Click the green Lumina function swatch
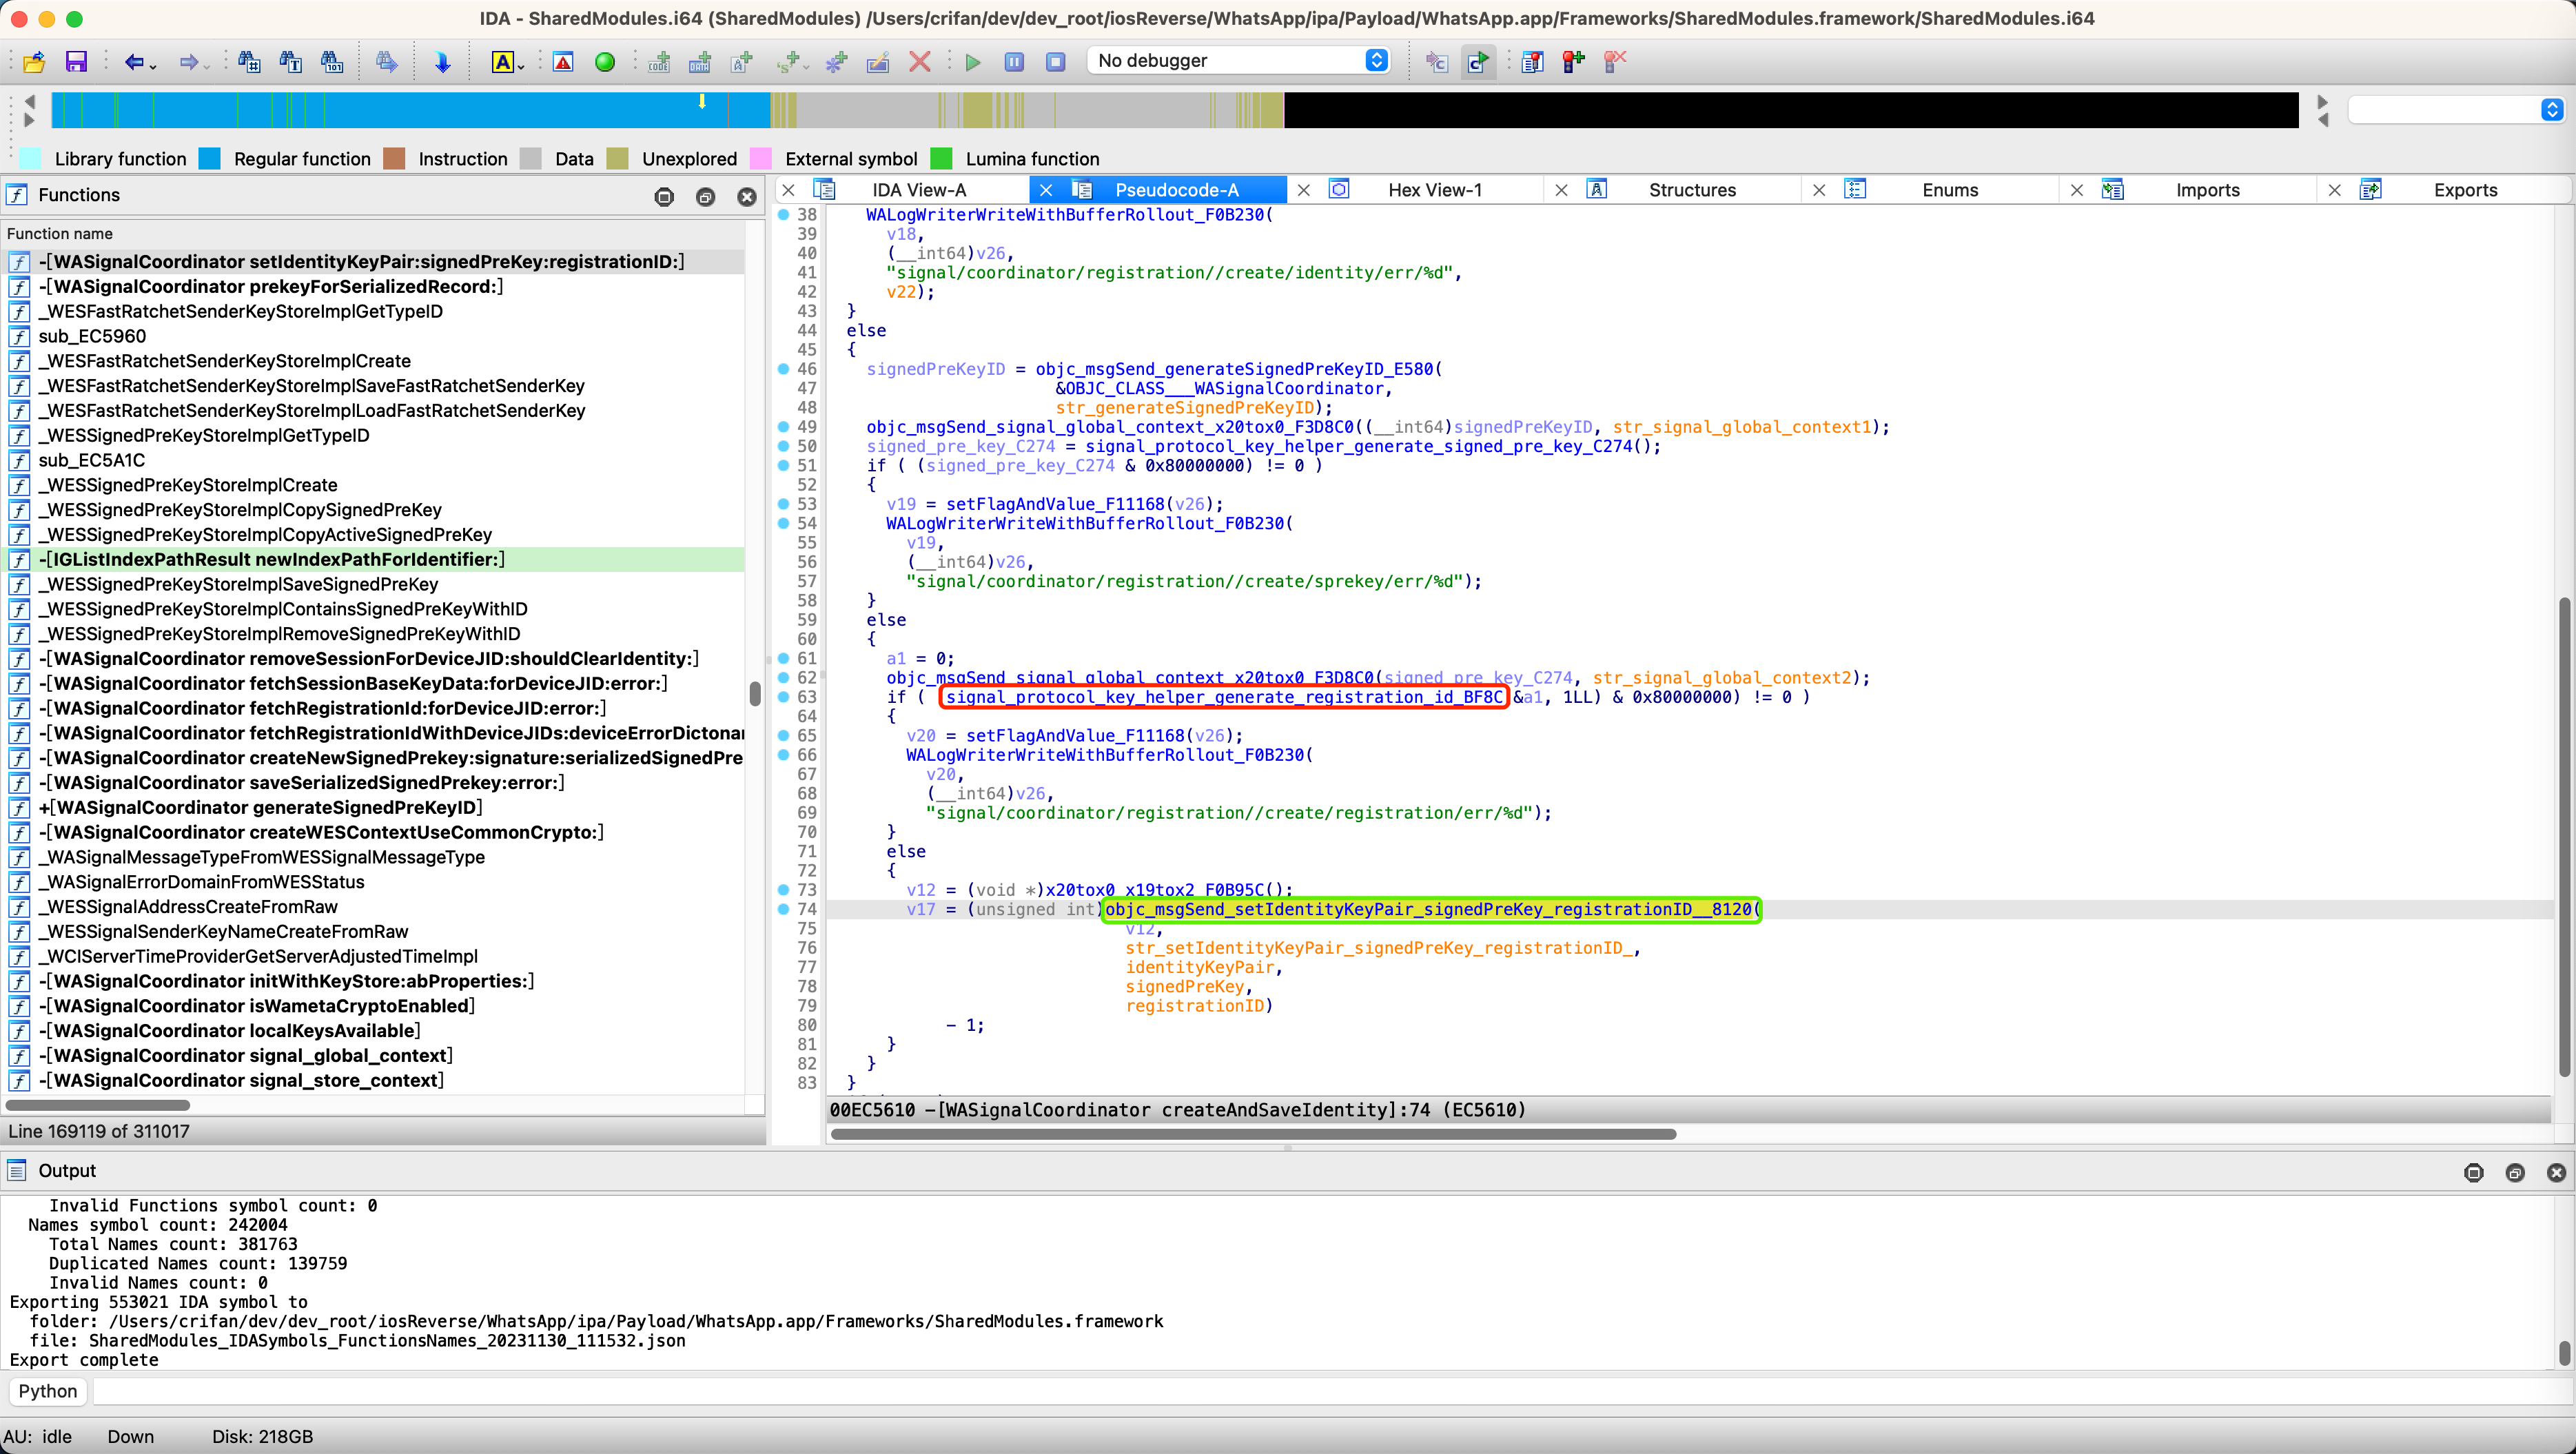The height and width of the screenshot is (1454, 2576). [941, 158]
